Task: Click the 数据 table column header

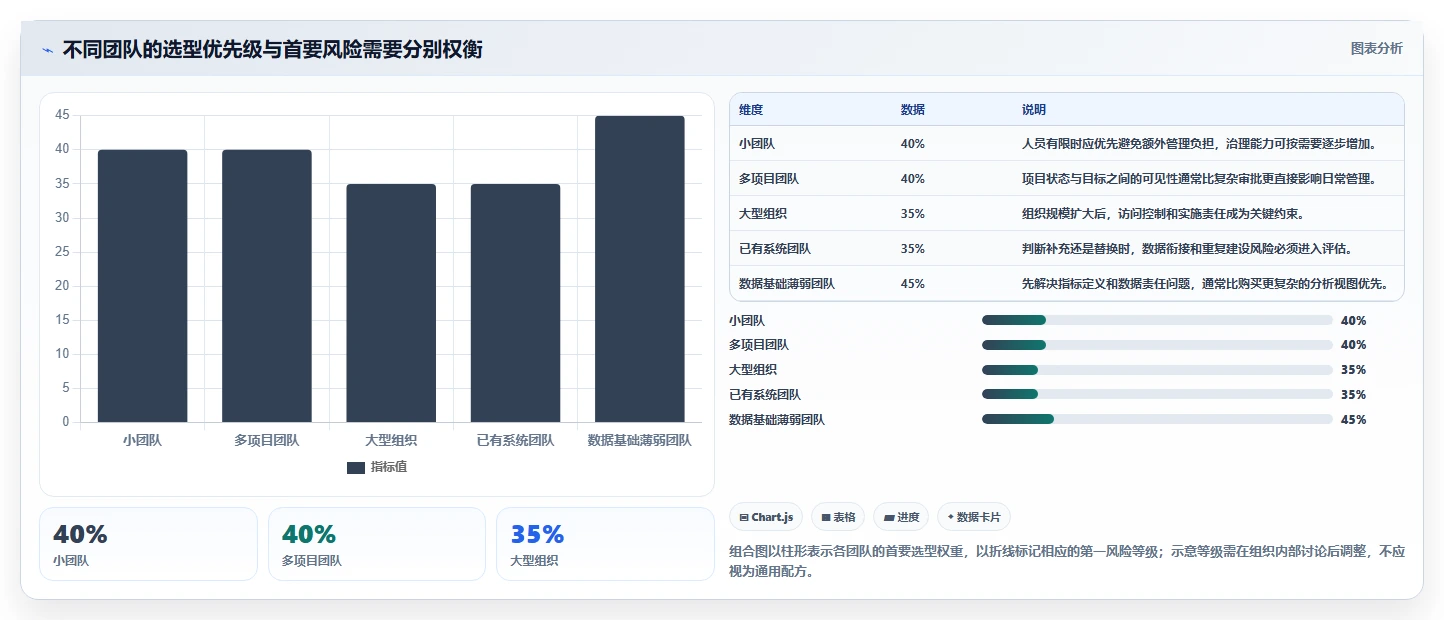Action: point(913,110)
